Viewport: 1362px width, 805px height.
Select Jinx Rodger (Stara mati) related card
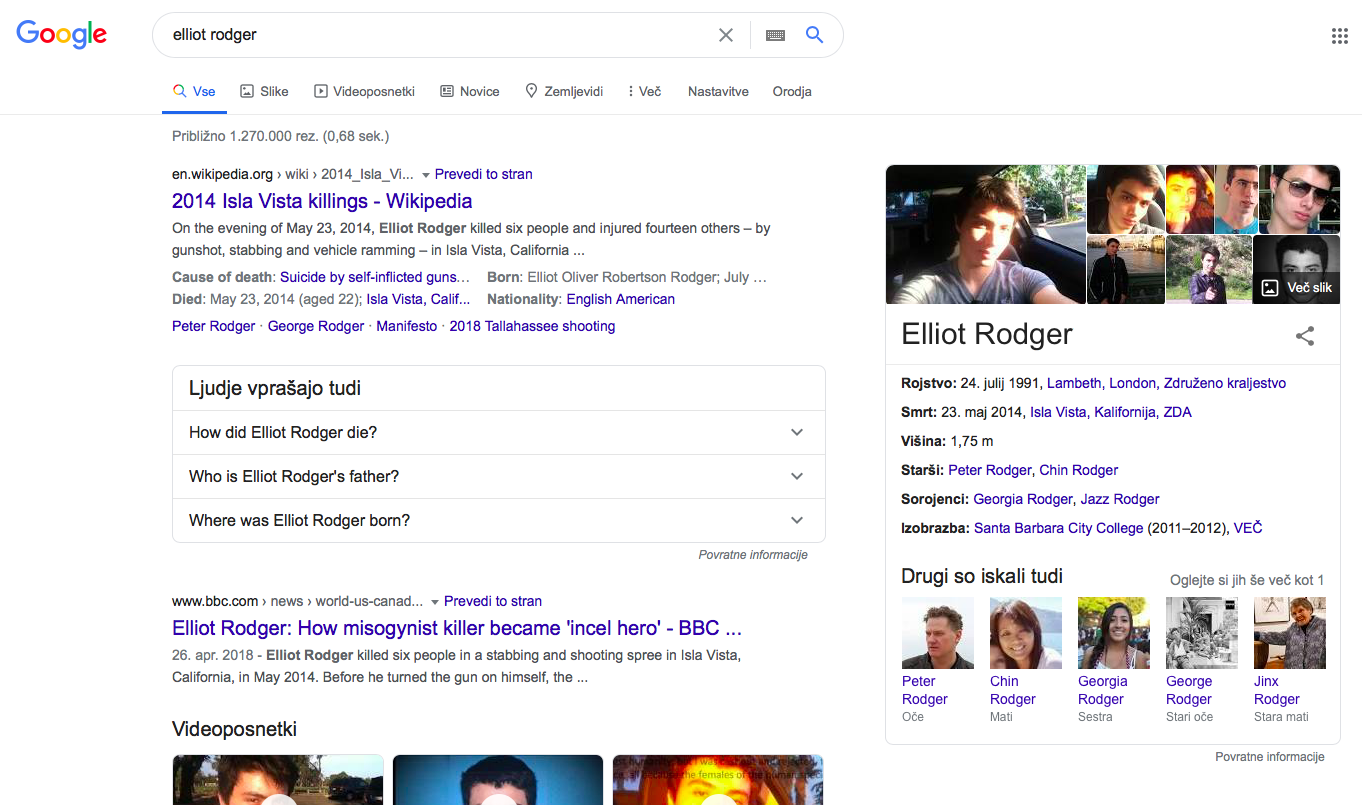click(x=1289, y=660)
